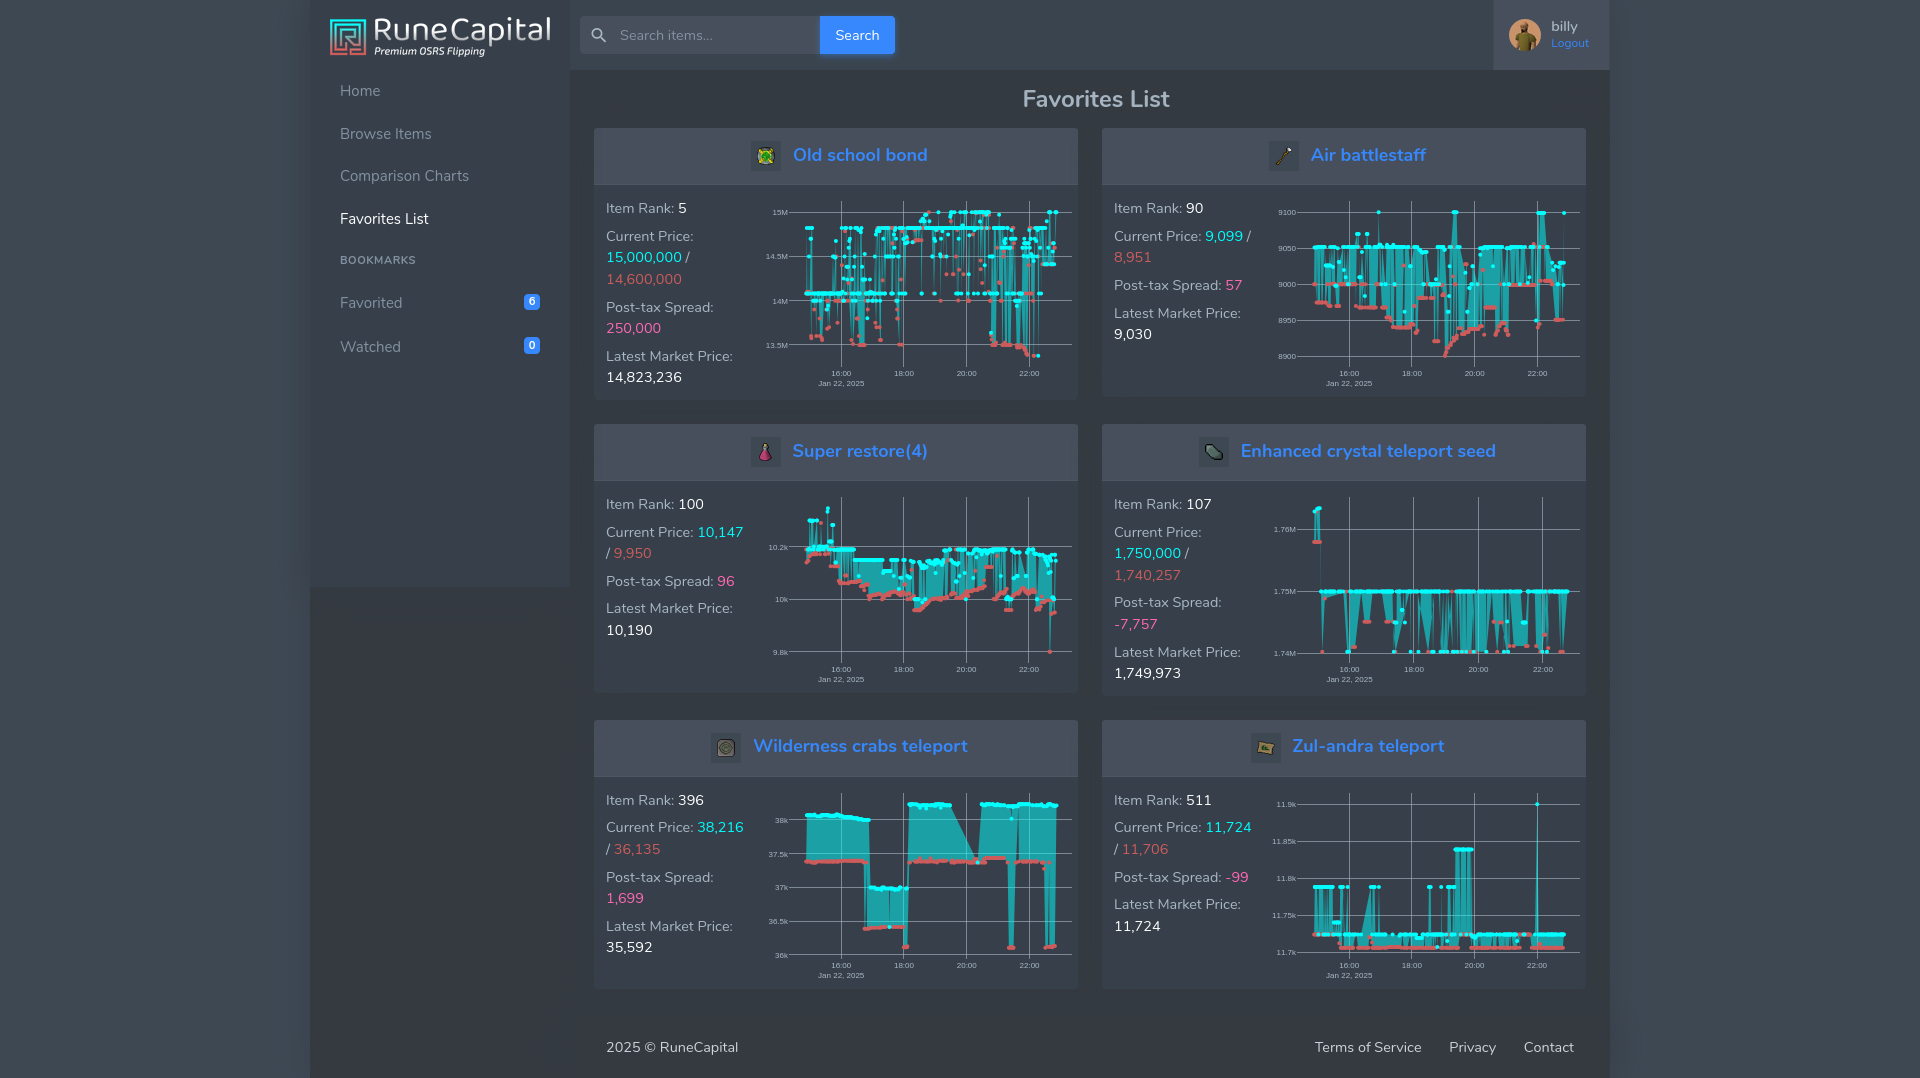Click the Zul-andra teleport scroll icon
The height and width of the screenshot is (1078, 1920).
[1266, 748]
